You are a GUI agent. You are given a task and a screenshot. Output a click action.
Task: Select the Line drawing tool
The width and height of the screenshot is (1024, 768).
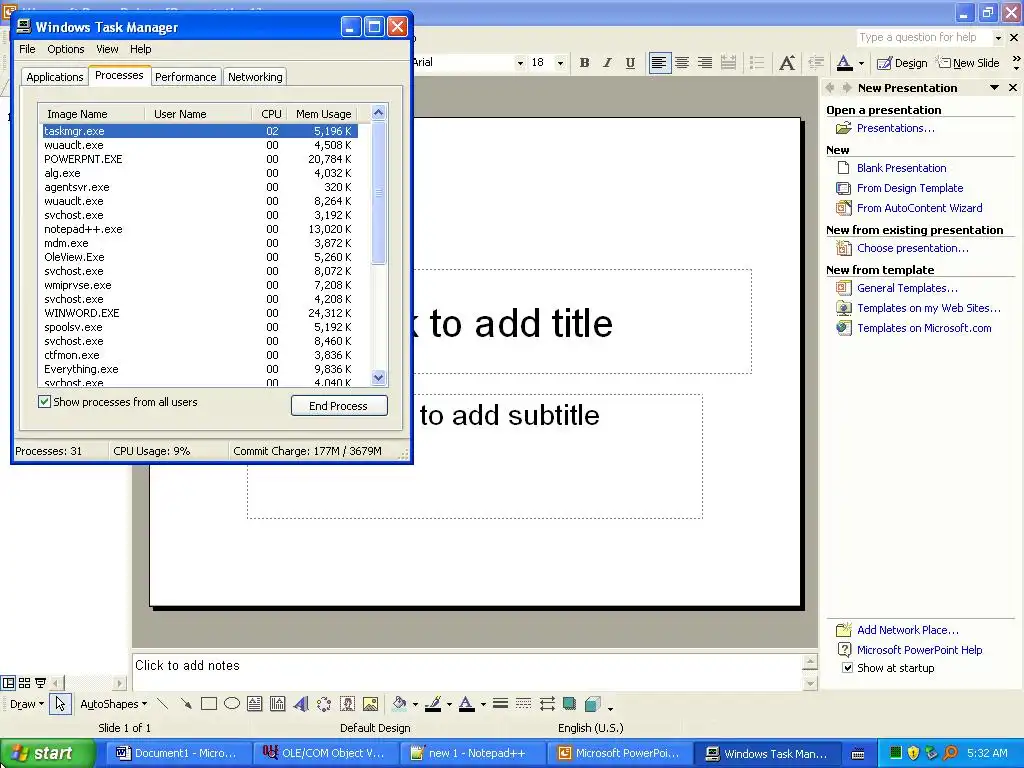click(x=163, y=704)
